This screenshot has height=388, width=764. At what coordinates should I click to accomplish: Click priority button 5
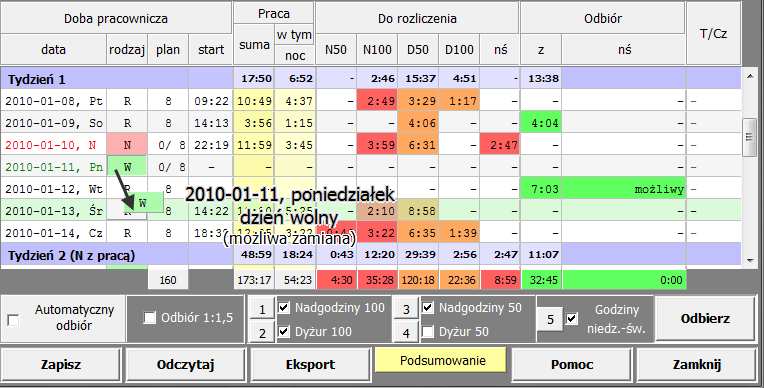pos(550,319)
